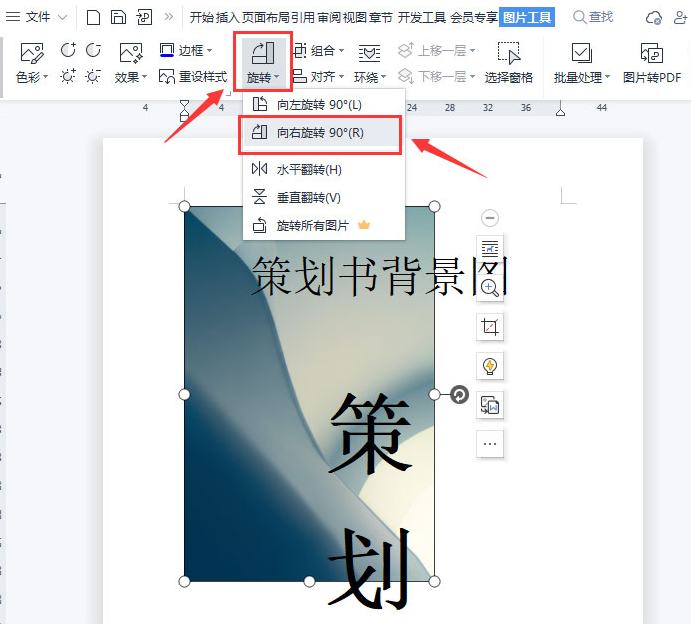
Task: Expand the 文件 menu arrow
Action: [x=63, y=18]
